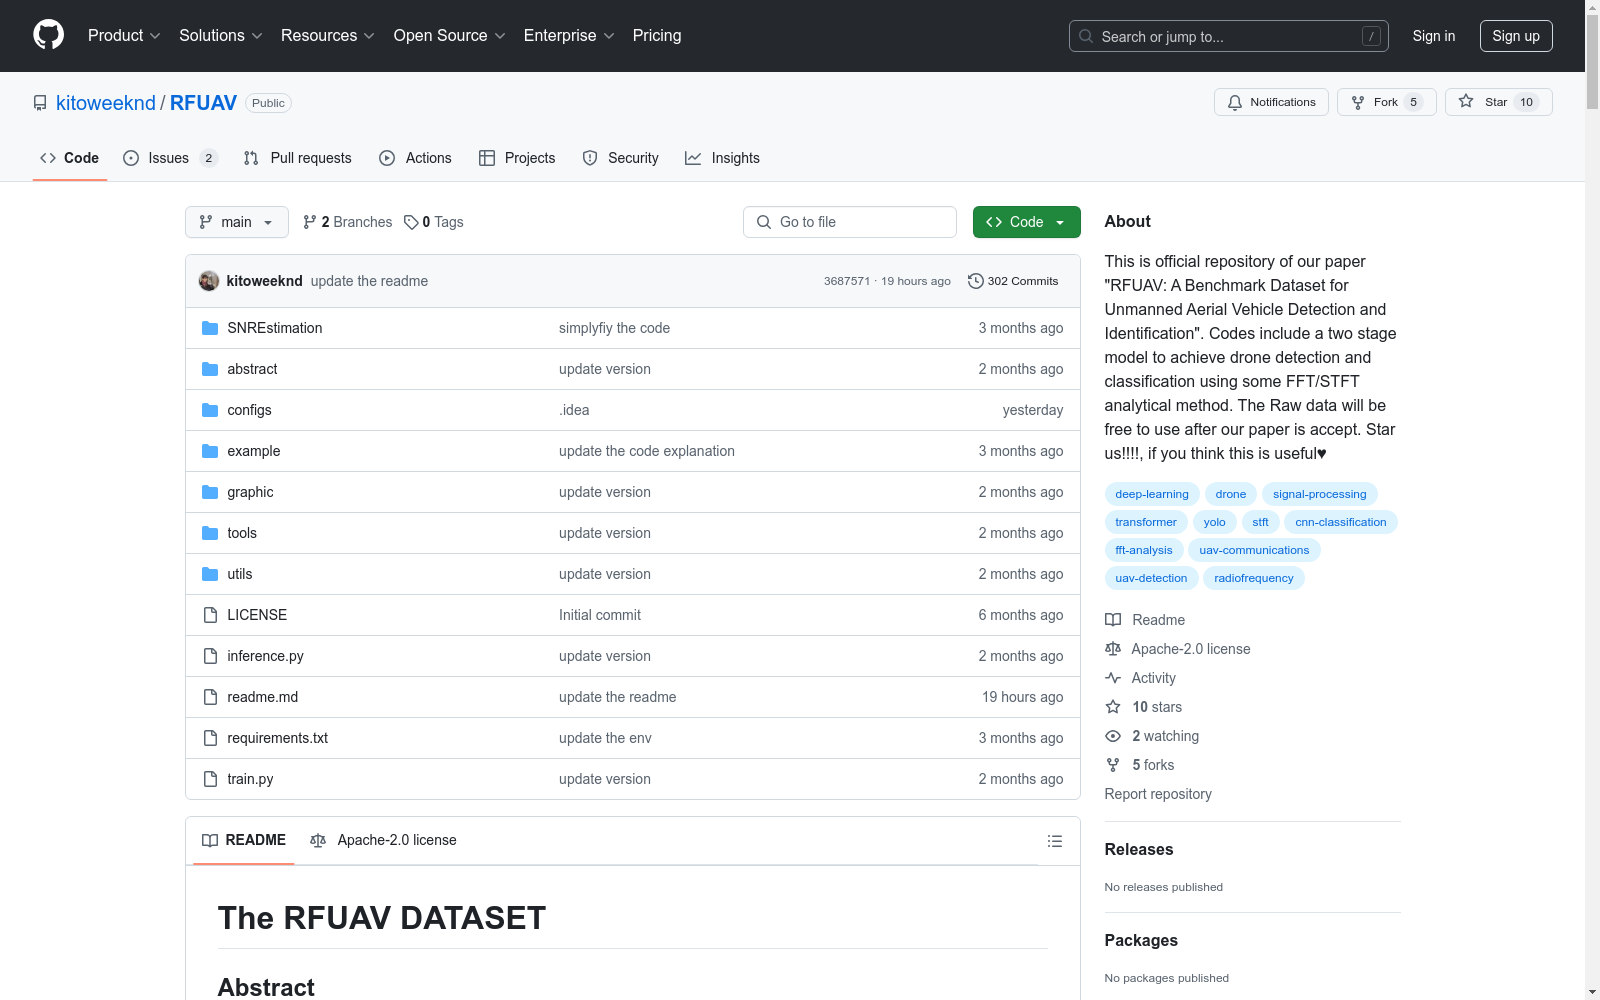Screen dimensions: 1600x1000
Task: Click the Sign up button
Action: pos(1516,36)
